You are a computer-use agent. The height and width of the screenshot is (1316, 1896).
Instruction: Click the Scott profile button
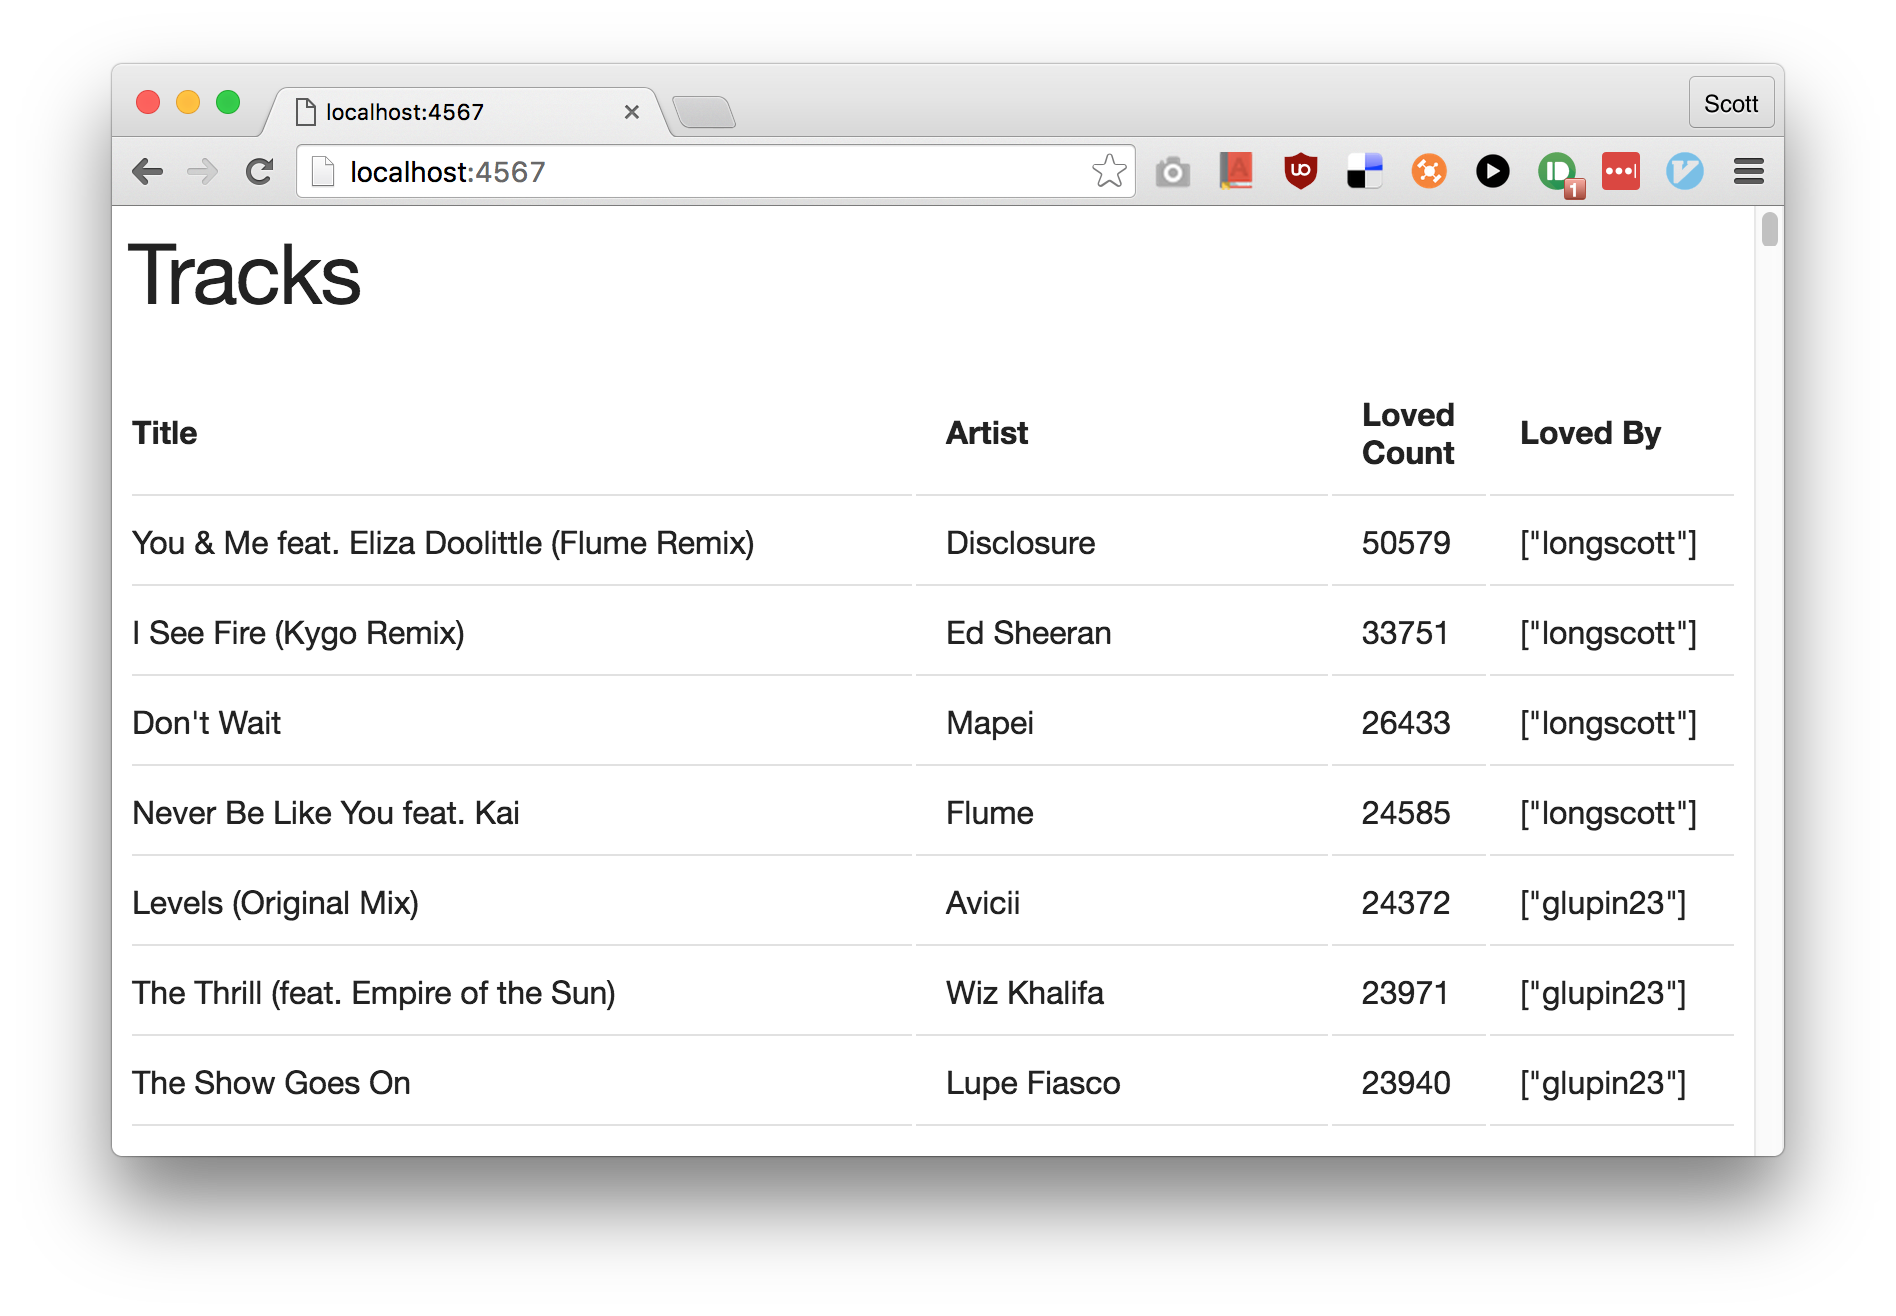(1731, 103)
